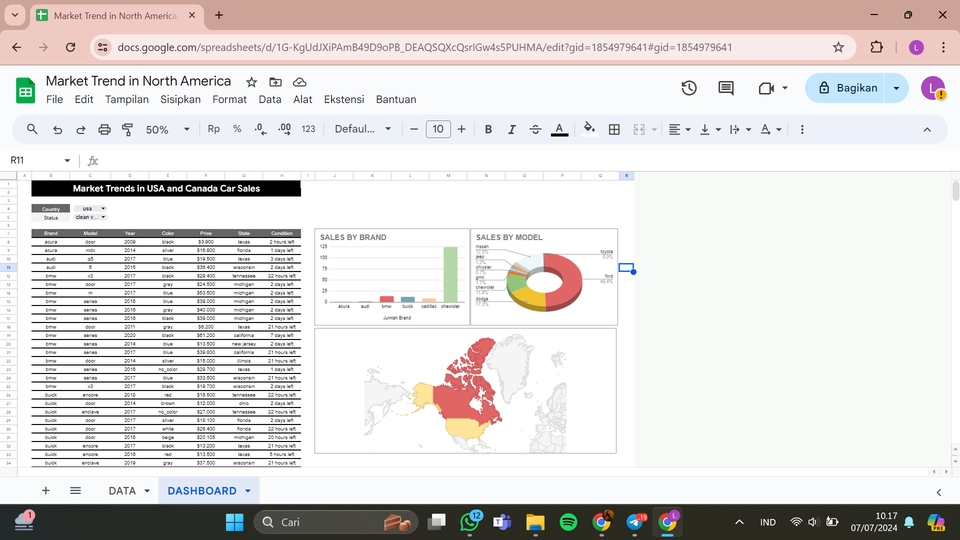Show the side panel arrow
The height and width of the screenshot is (540, 960).
pos(939,492)
